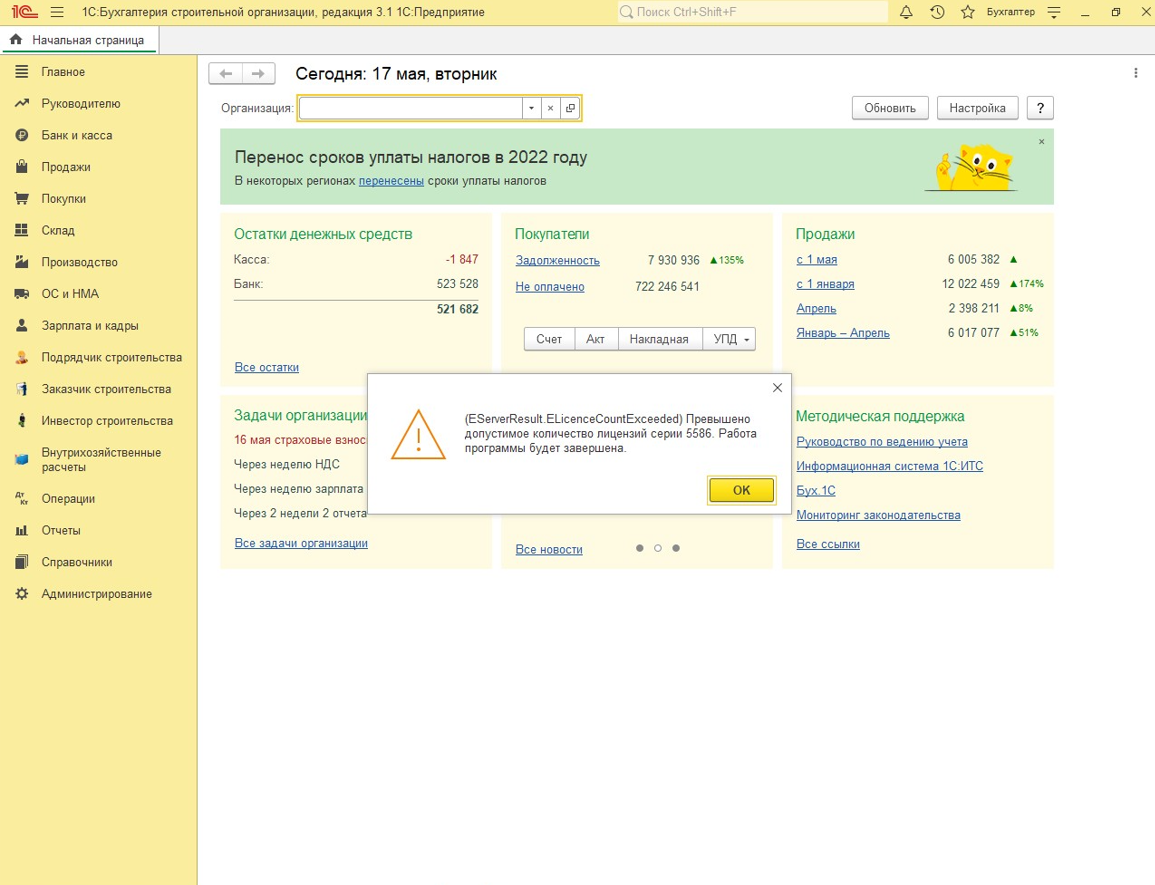Viewport: 1155px width, 885px height.
Task: Click the question mark help button
Action: click(x=1040, y=108)
